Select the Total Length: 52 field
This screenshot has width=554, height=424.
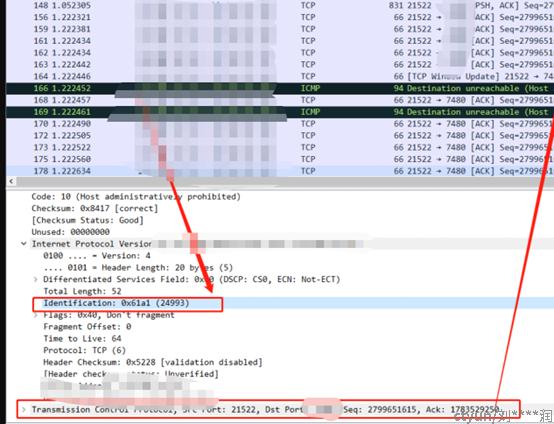pos(82,292)
